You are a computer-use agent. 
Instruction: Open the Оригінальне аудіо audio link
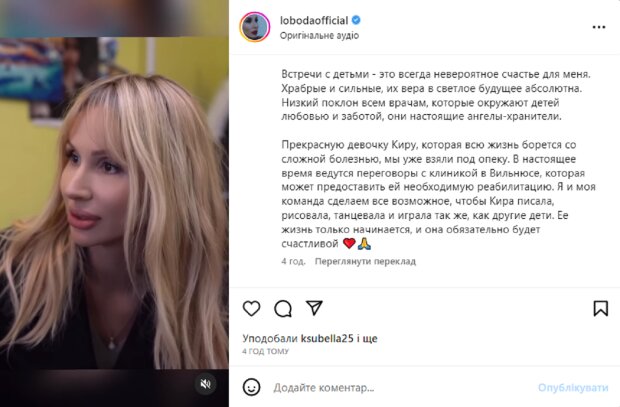click(x=319, y=35)
